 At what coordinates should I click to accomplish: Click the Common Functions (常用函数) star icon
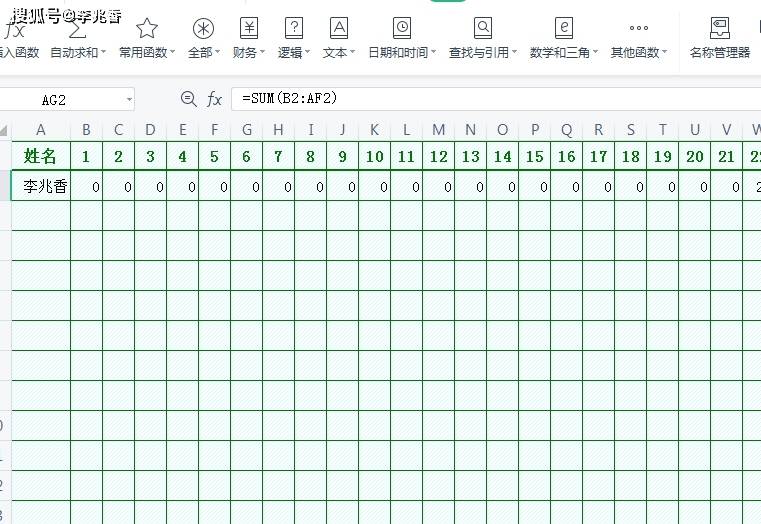pyautogui.click(x=147, y=28)
